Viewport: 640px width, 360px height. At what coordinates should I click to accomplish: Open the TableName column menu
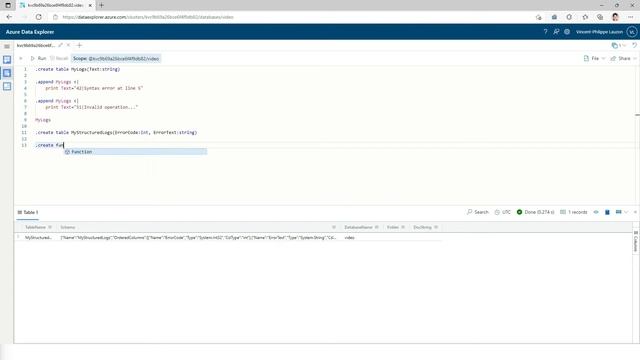(x=50, y=227)
